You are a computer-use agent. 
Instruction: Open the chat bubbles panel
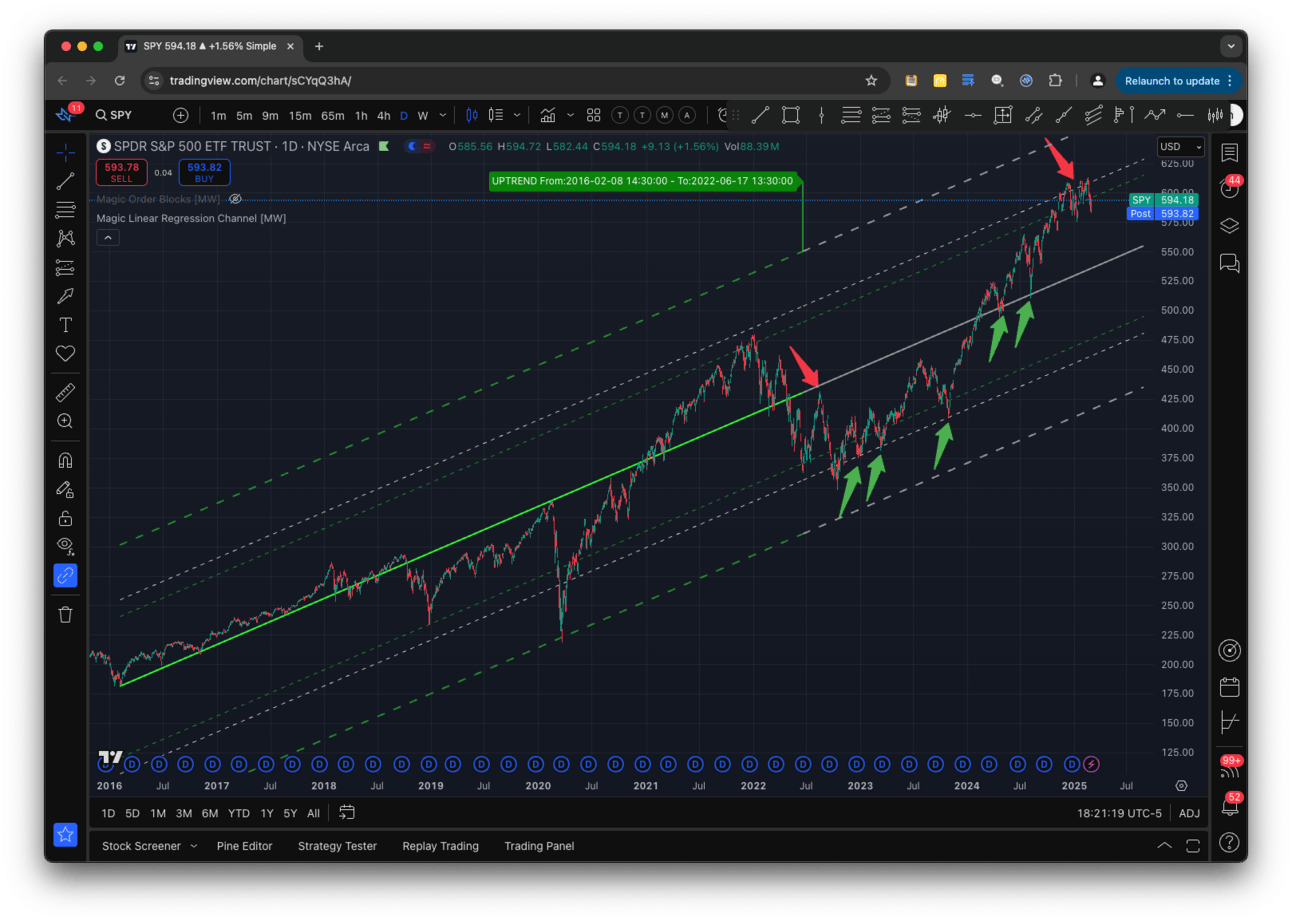(1230, 263)
